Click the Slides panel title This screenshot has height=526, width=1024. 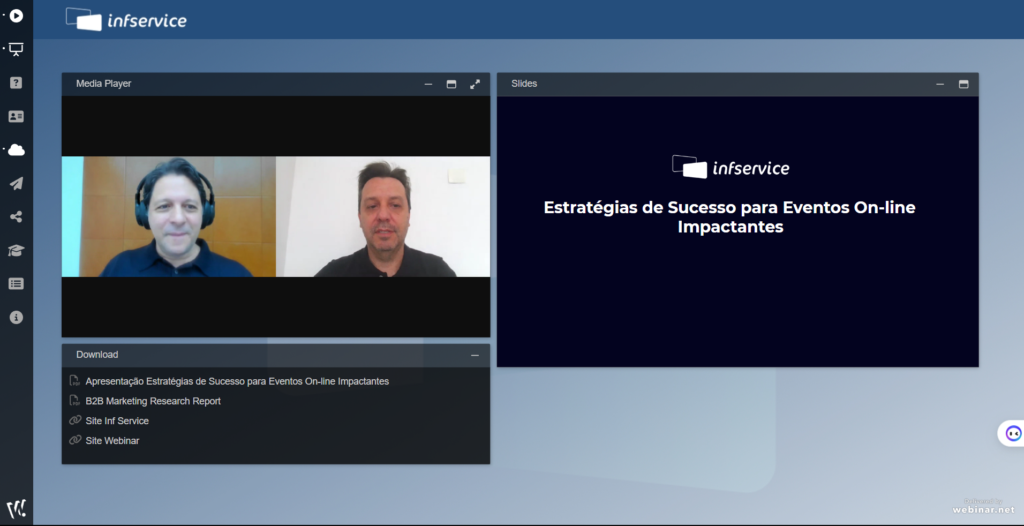pyautogui.click(x=524, y=84)
